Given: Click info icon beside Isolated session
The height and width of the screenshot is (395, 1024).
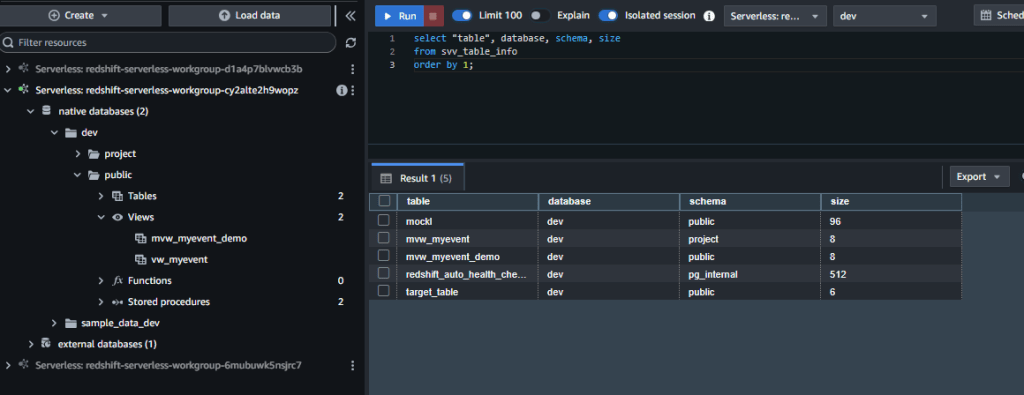Looking at the screenshot, I should (x=709, y=16).
